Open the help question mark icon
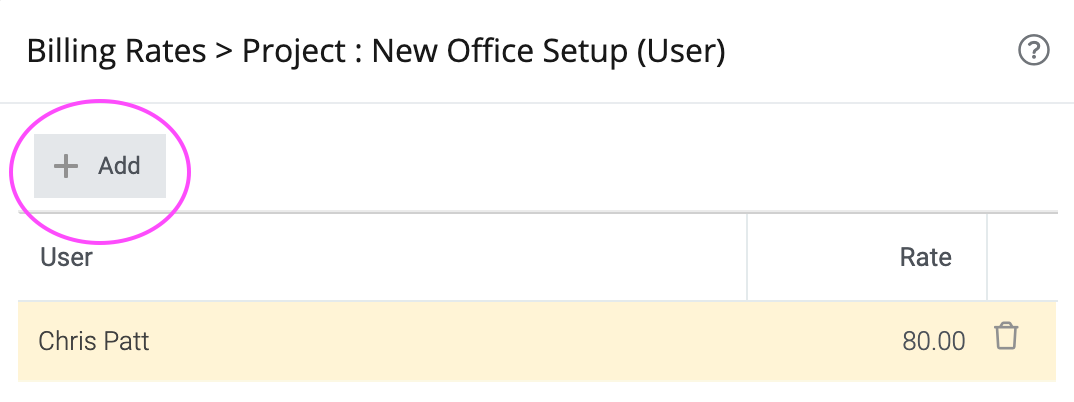The height and width of the screenshot is (402, 1074). (1034, 51)
